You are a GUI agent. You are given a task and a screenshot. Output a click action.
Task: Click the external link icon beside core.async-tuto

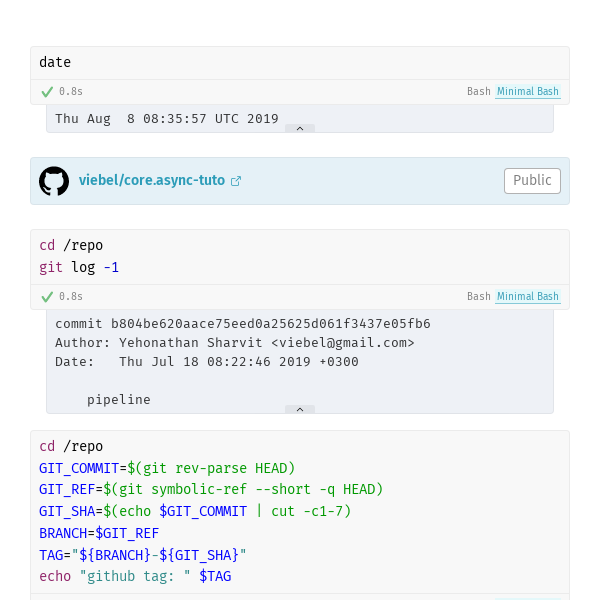coord(236,181)
